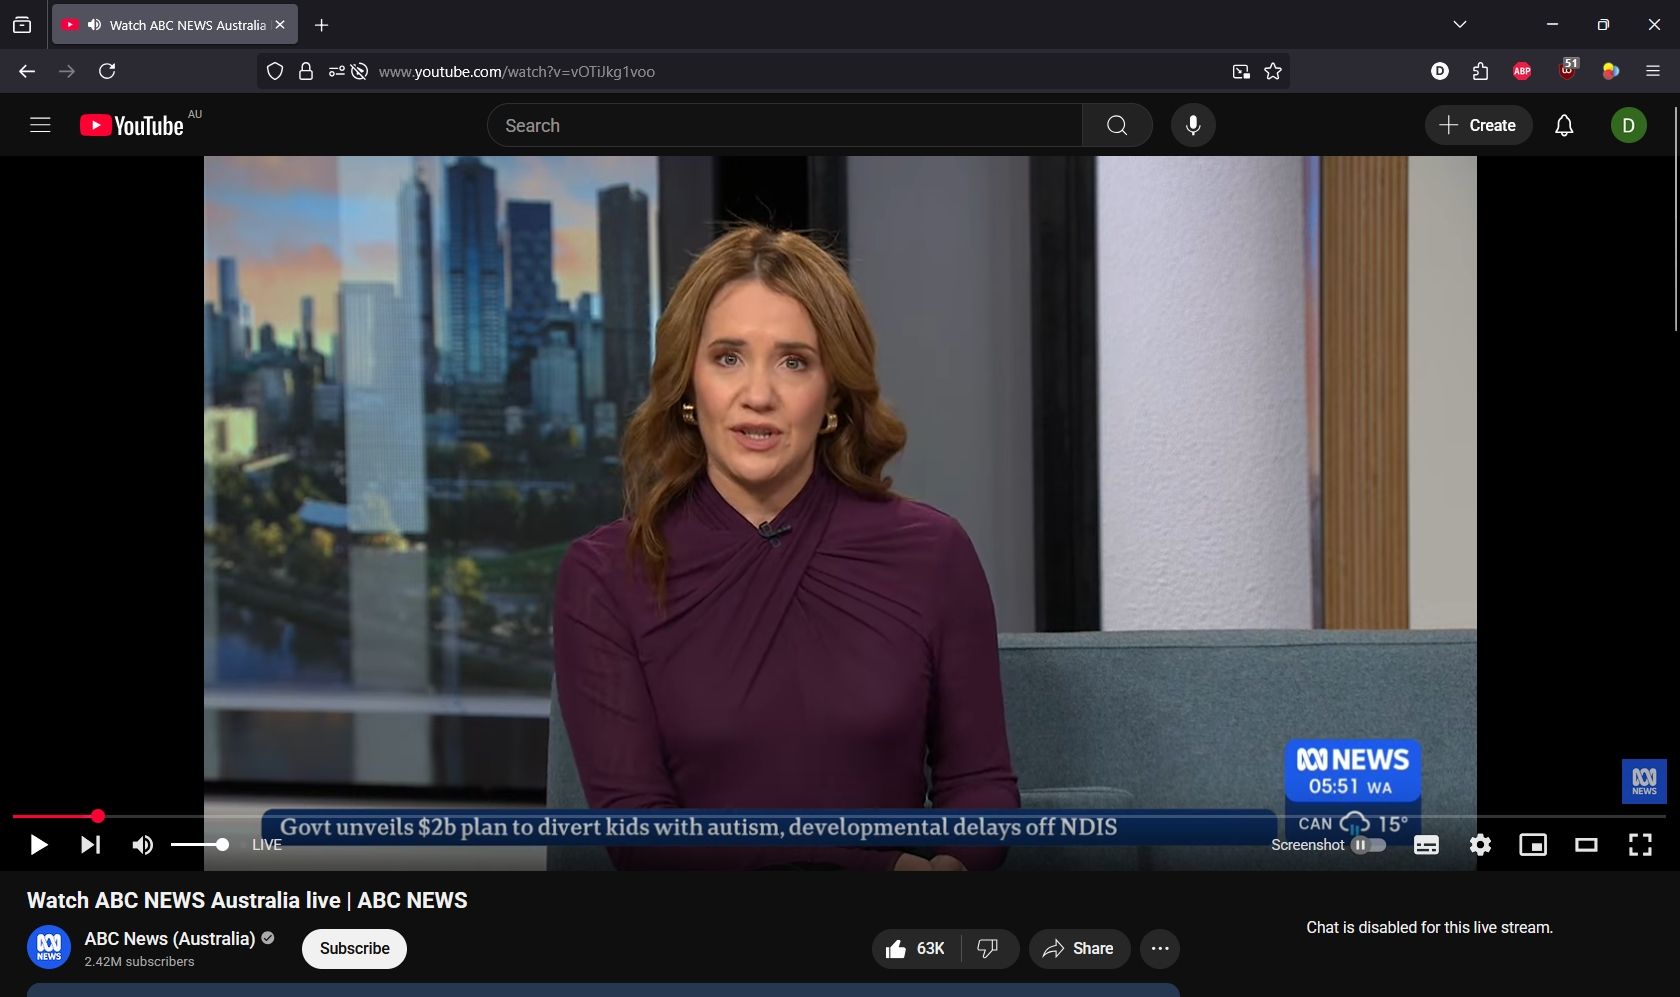
Task: Switch to miniplayer view
Action: 1532,845
